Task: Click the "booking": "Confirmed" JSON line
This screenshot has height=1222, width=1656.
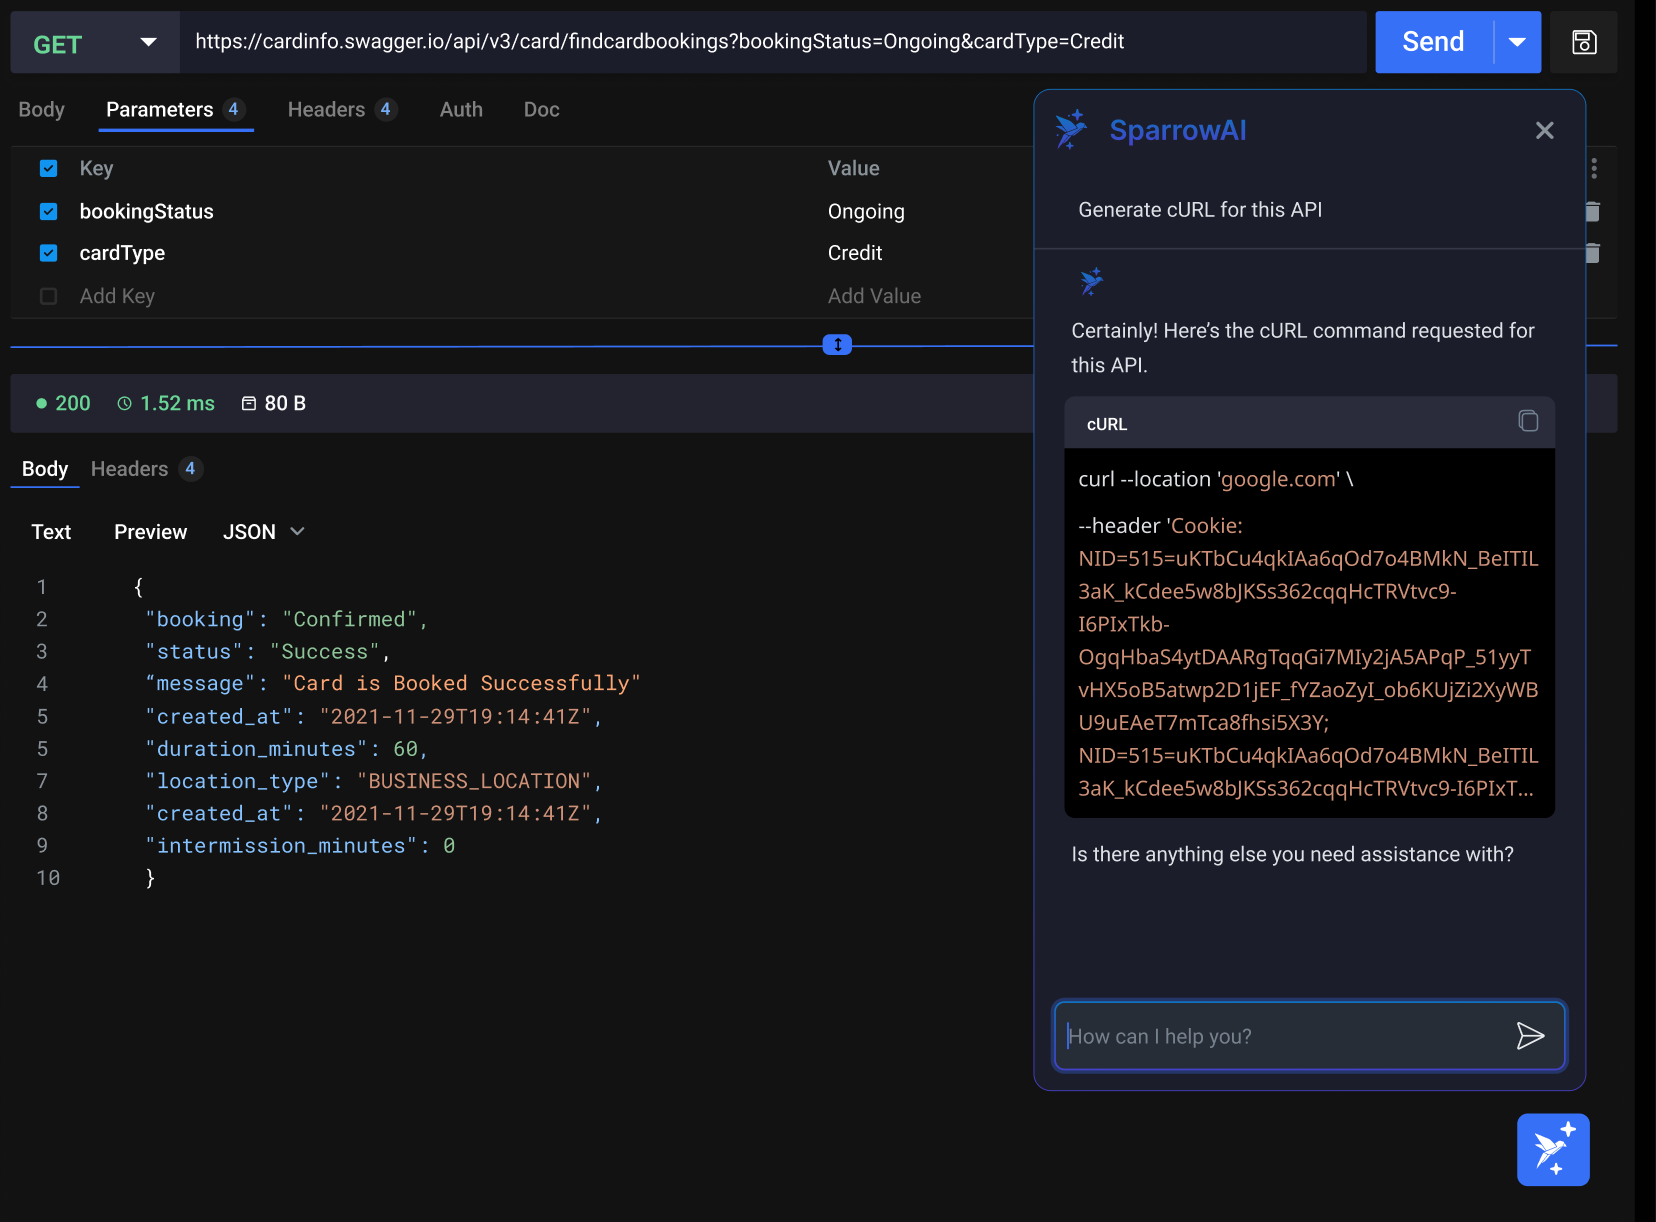Action: click(287, 620)
